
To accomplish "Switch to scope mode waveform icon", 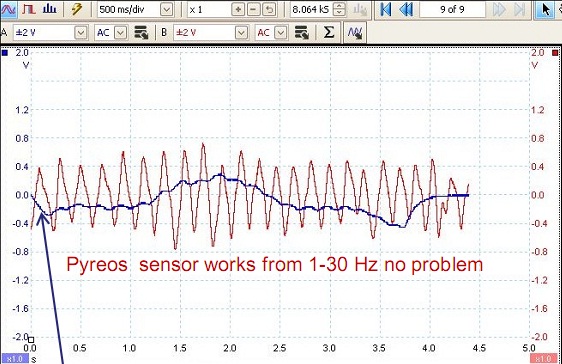I will coord(7,9).
